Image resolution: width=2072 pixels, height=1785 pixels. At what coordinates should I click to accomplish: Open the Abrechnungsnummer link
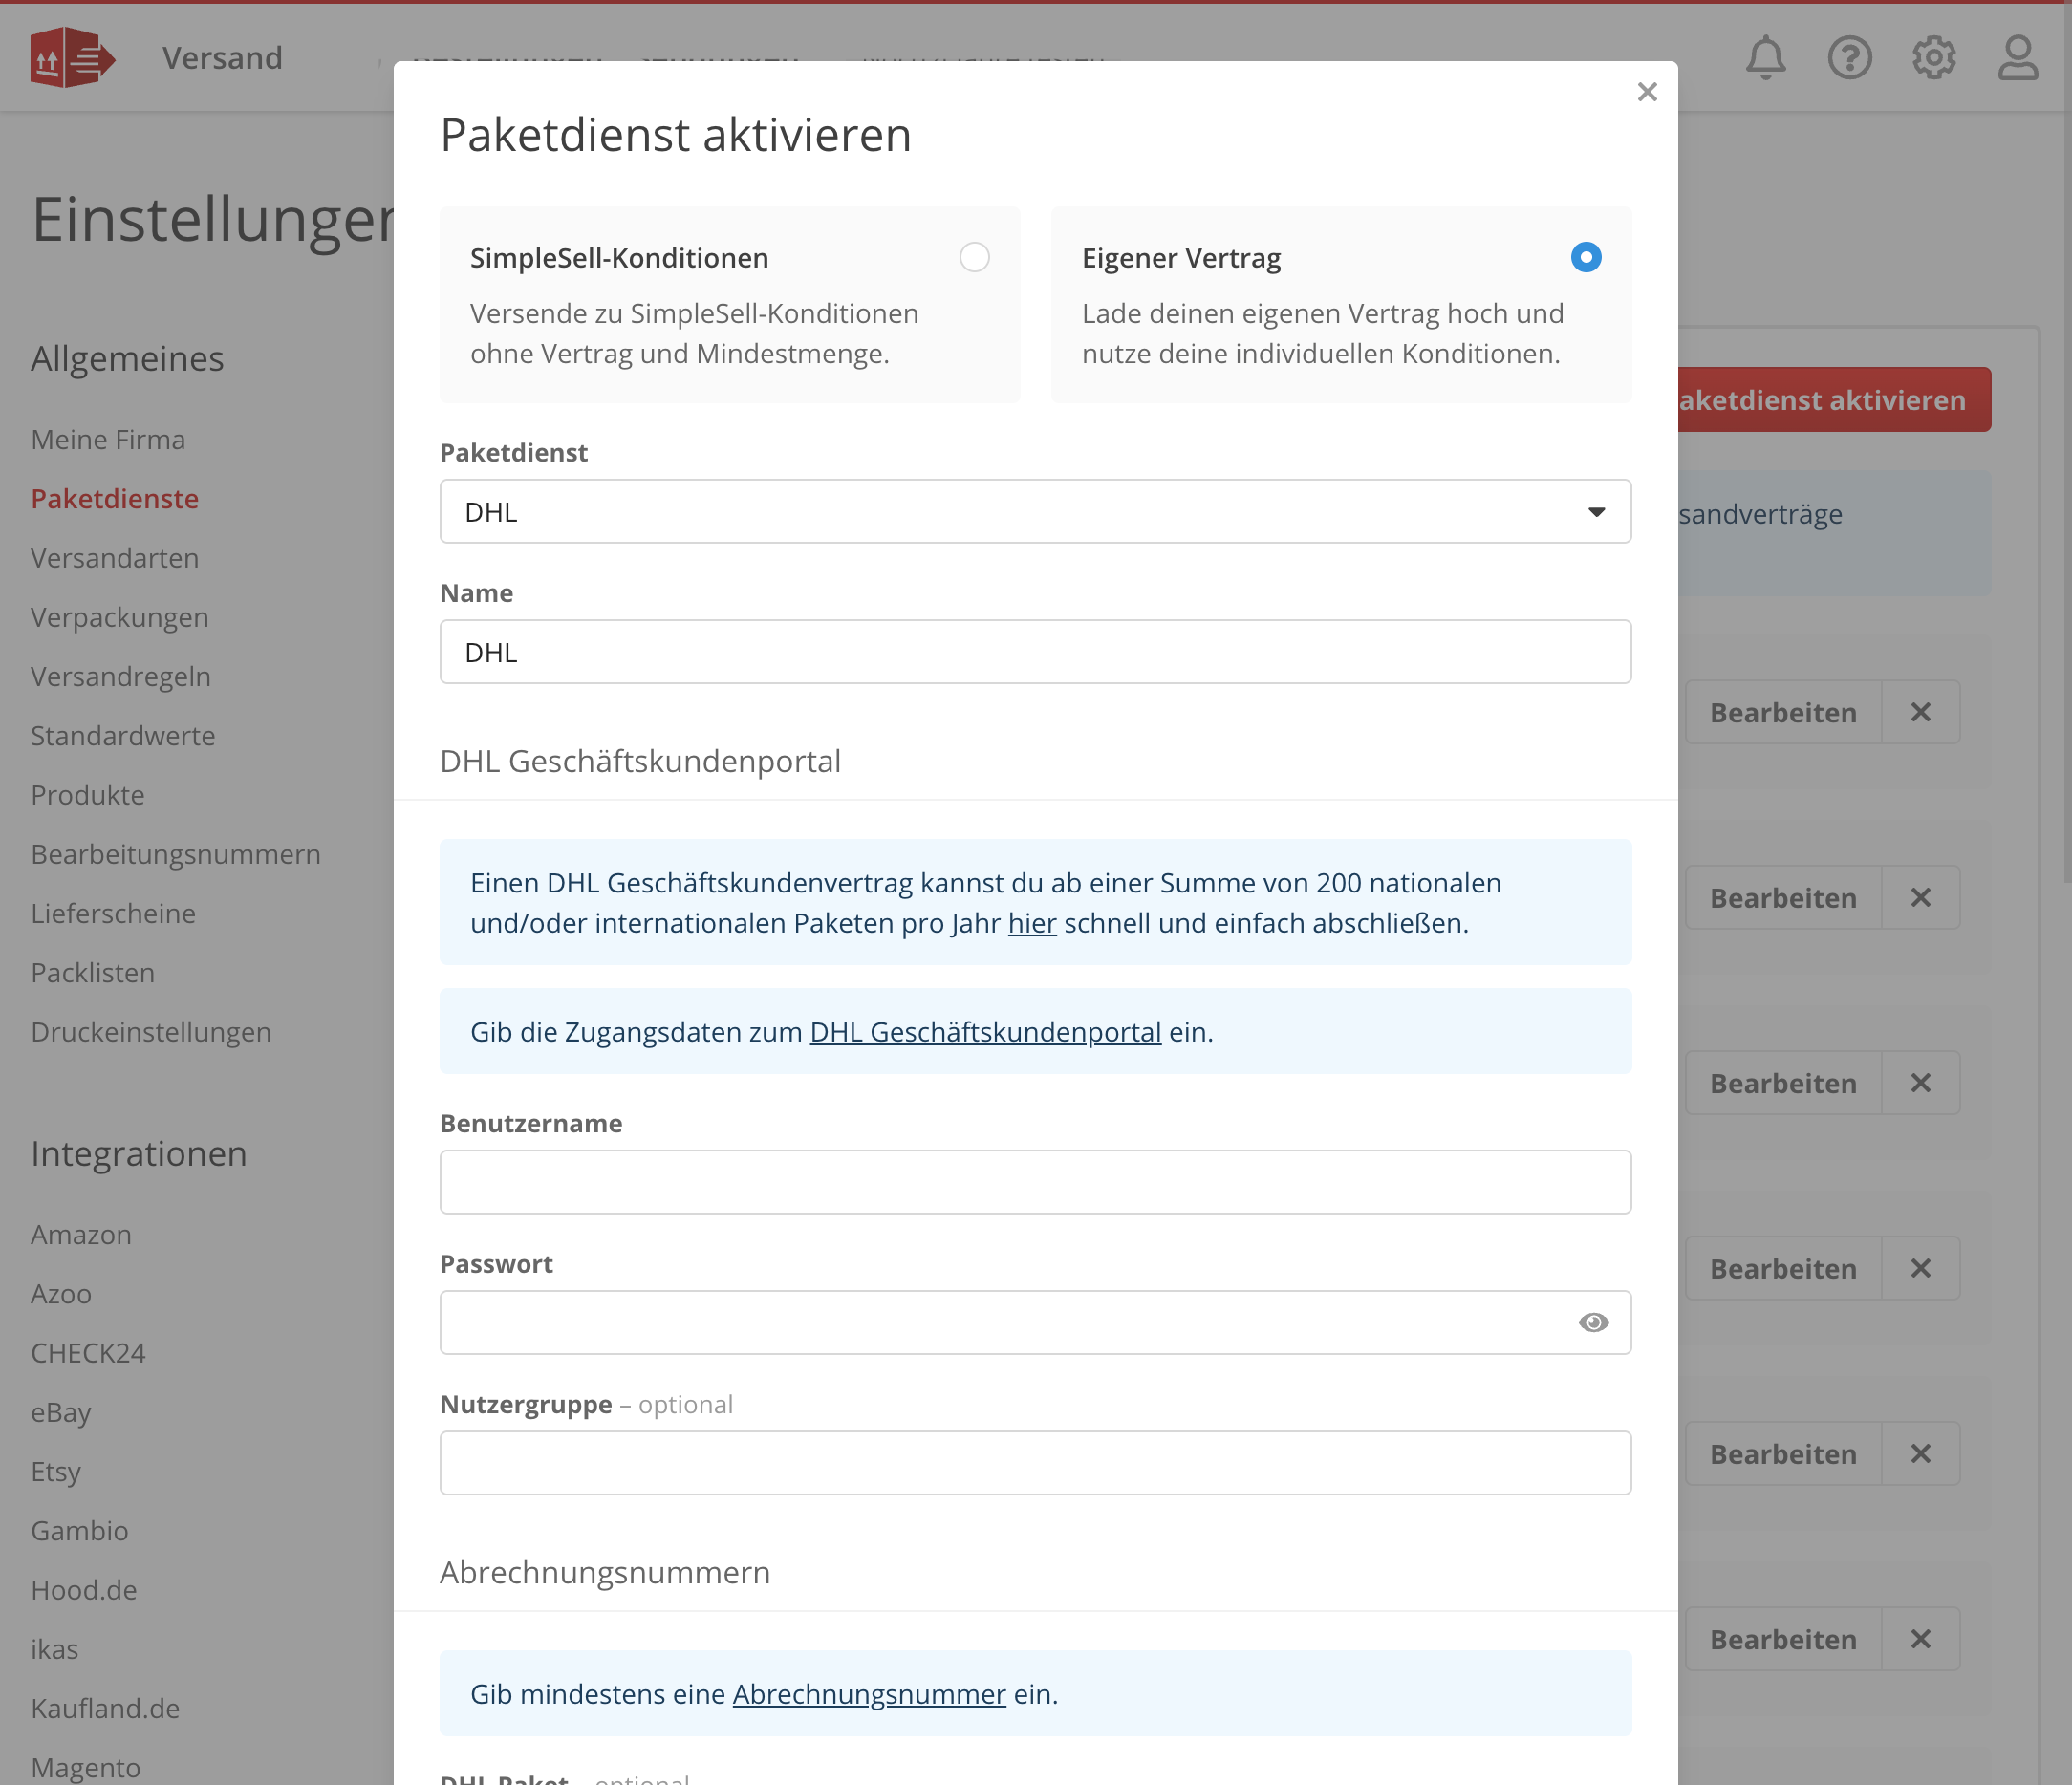(x=869, y=1694)
